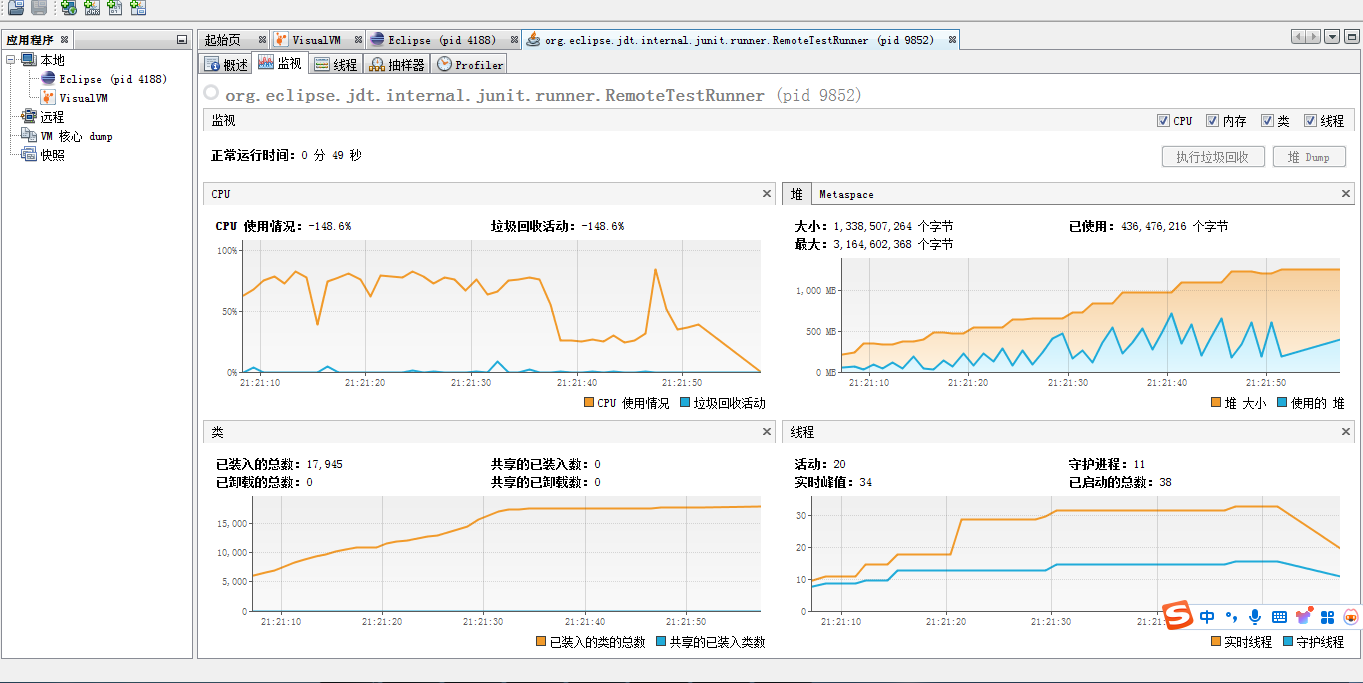
Task: Maximize the editor window area icon
Action: (x=1351, y=37)
